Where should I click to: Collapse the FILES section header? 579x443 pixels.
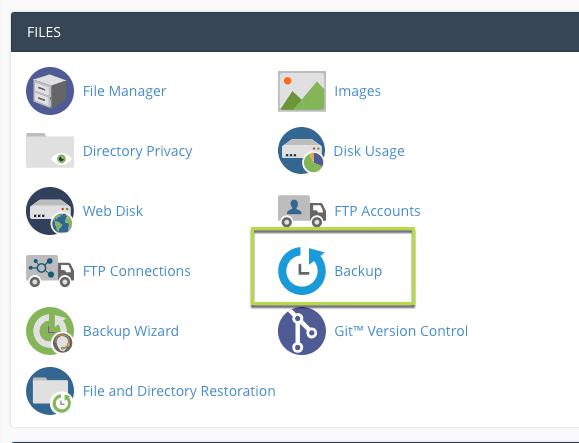(x=295, y=32)
